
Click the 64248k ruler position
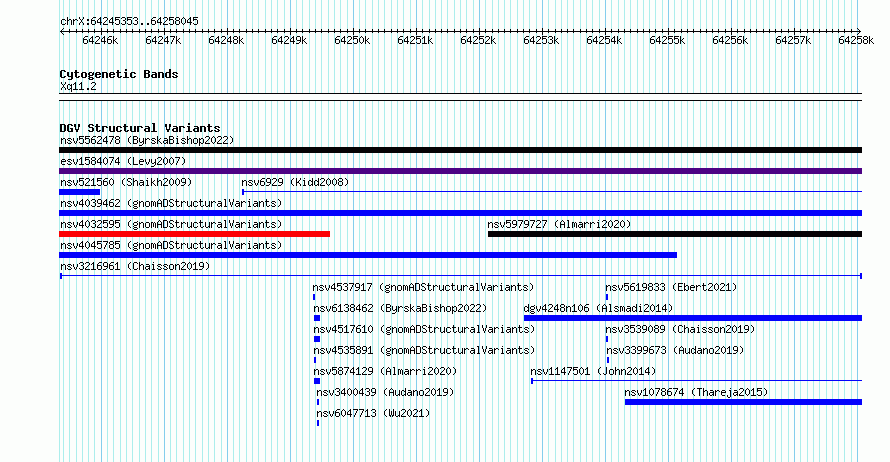226,40
